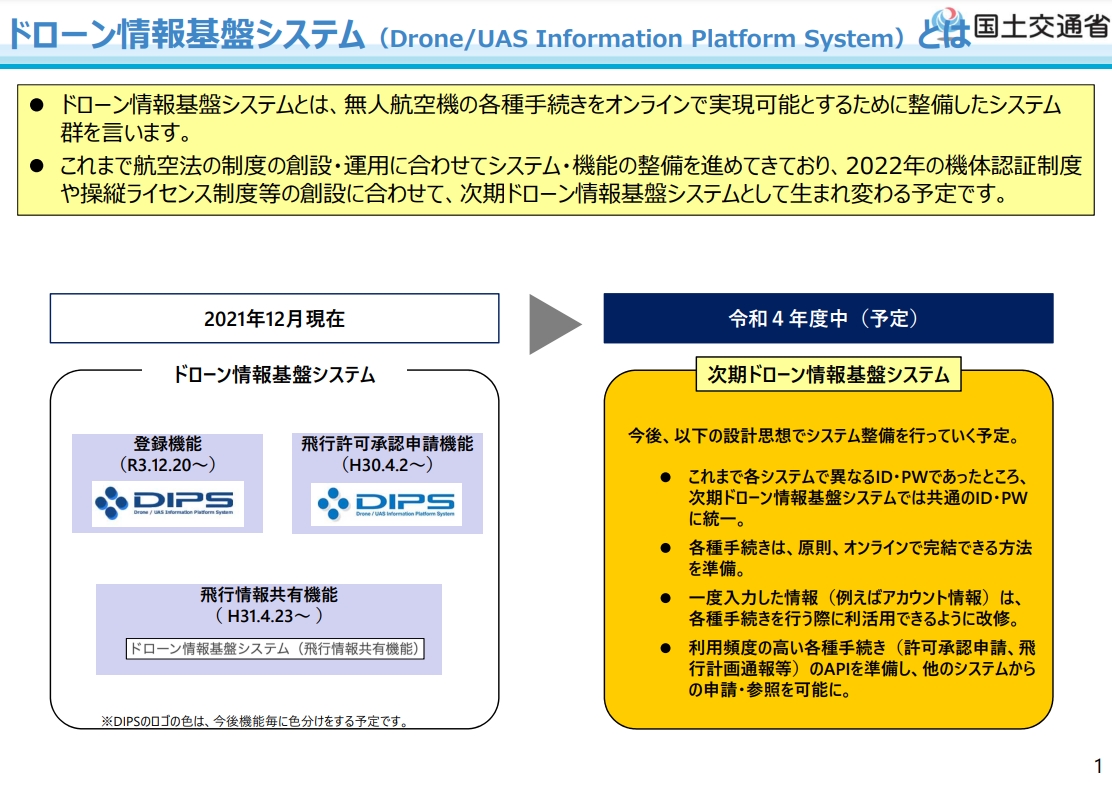Click the DIPS logo under 飛行許可承認申請機能
The image size is (1112, 788).
pyautogui.click(x=387, y=504)
